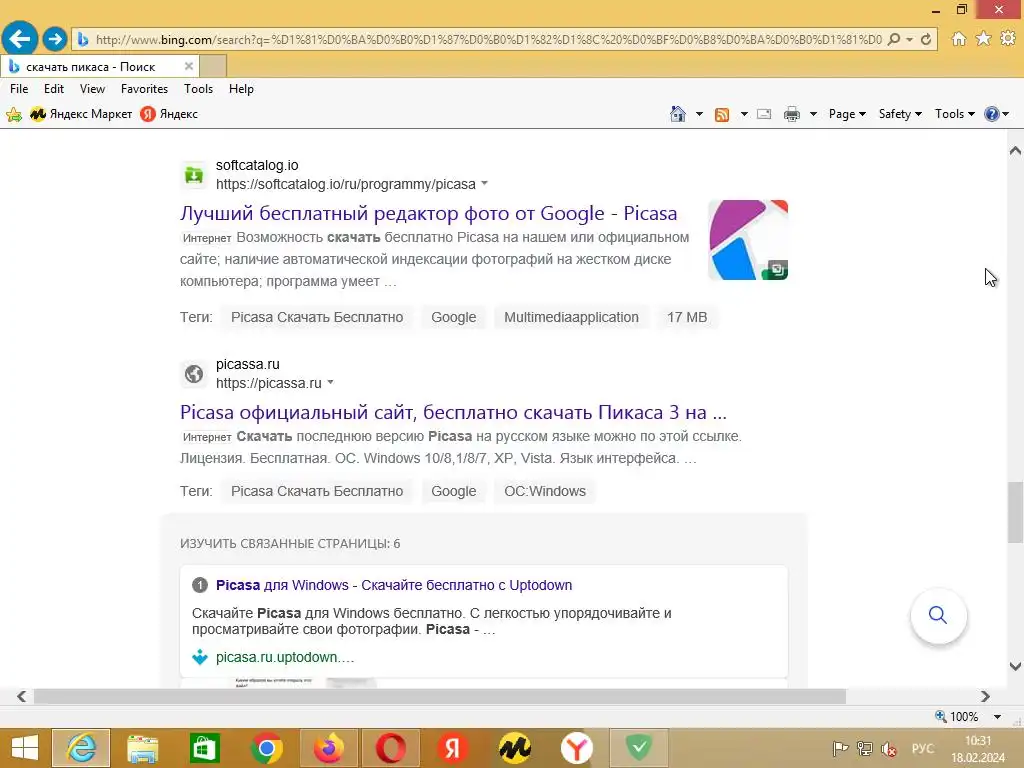
Task: Launch Opera from taskbar
Action: [391, 748]
